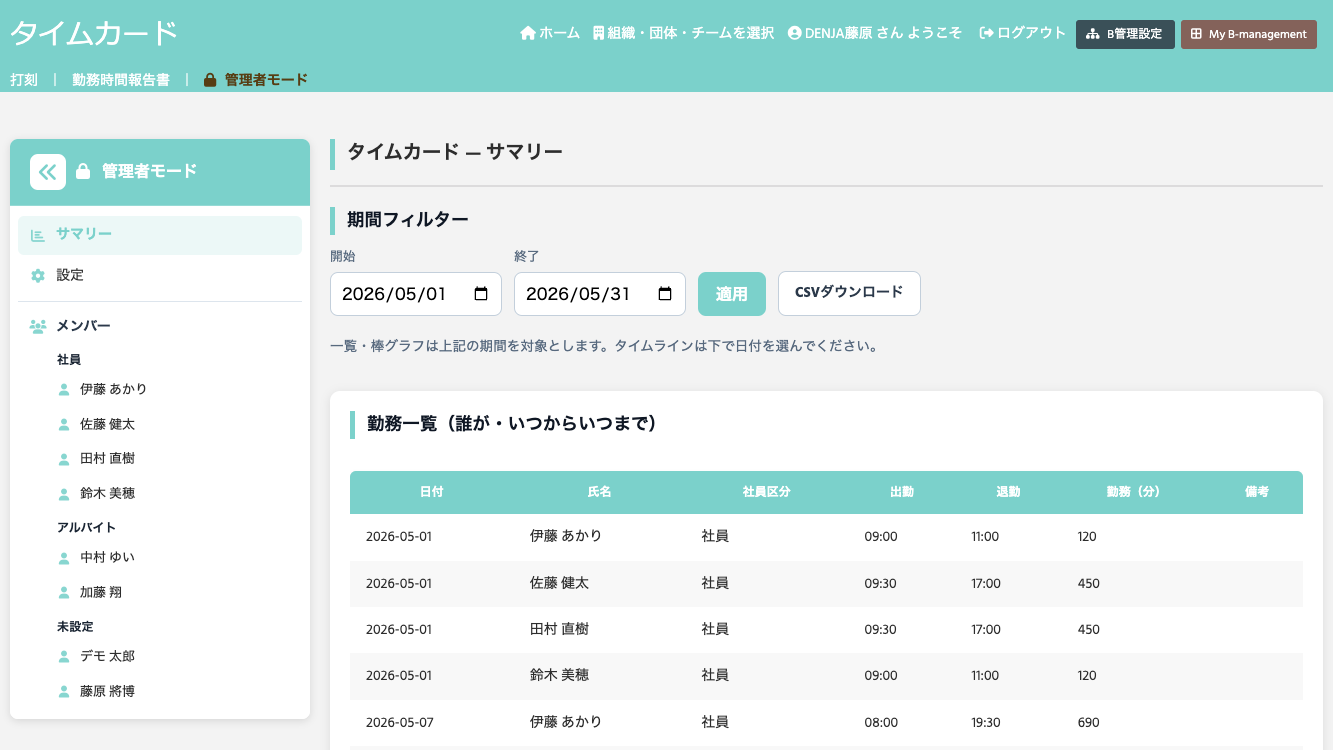Select member 佐藤 健太 in the sidebar
Viewport: 1333px width, 750px height.
pyautogui.click(x=107, y=424)
